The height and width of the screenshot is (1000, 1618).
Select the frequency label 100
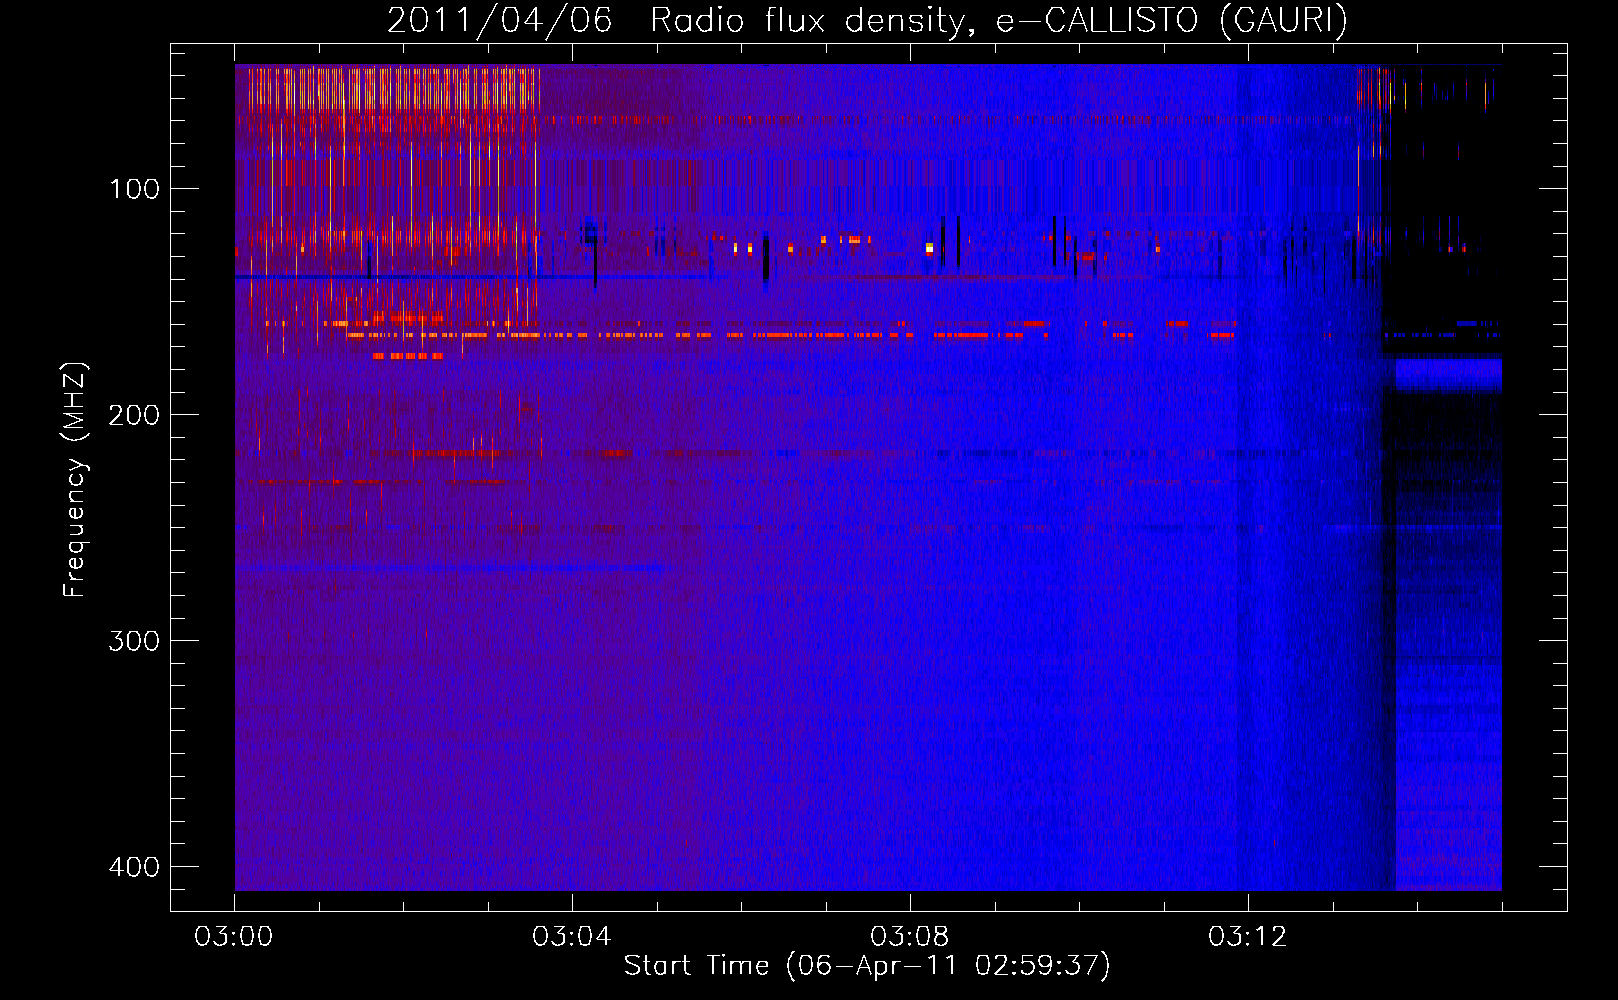coord(134,189)
